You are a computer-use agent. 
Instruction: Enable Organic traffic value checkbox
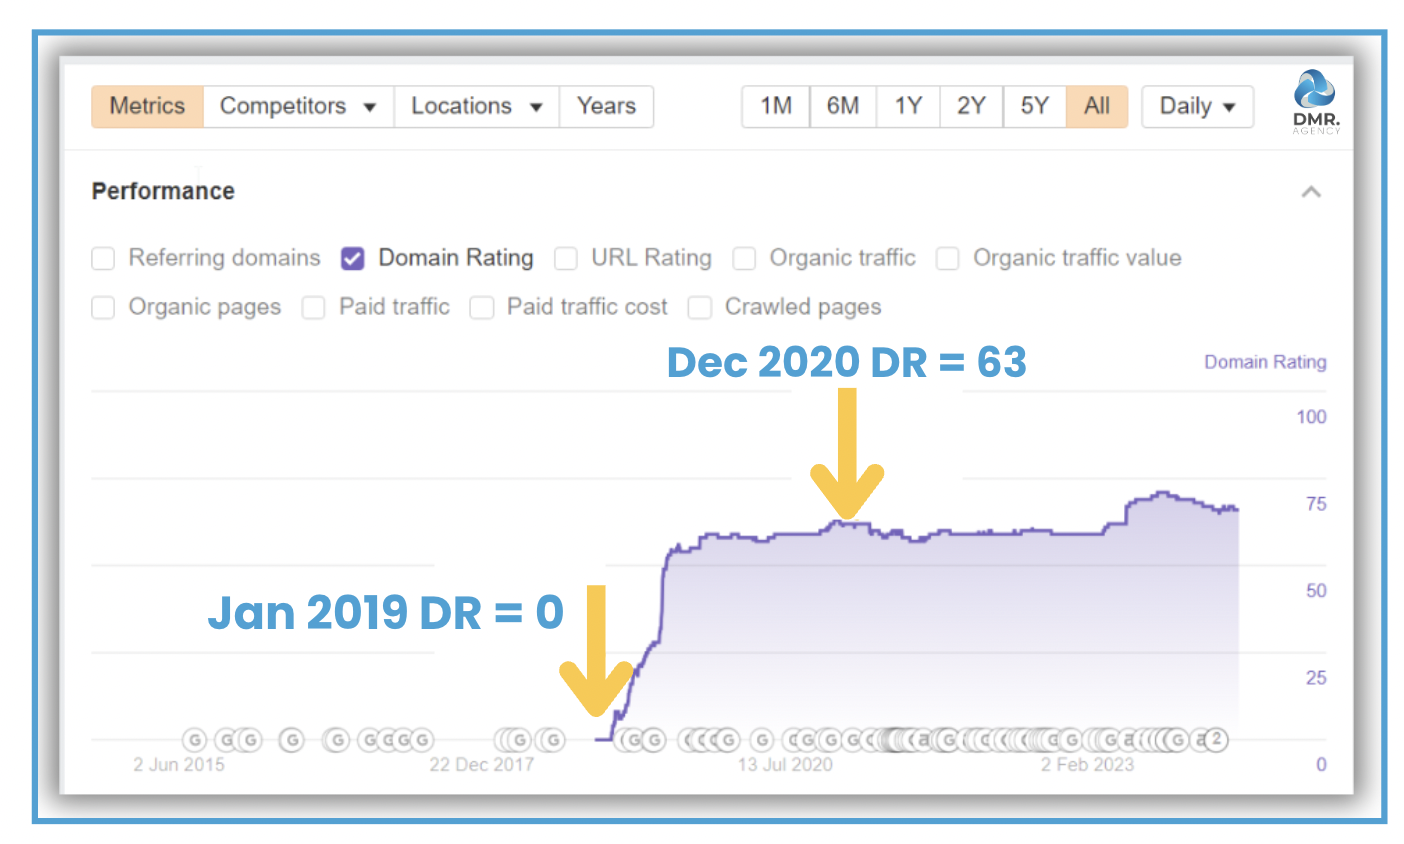point(947,259)
